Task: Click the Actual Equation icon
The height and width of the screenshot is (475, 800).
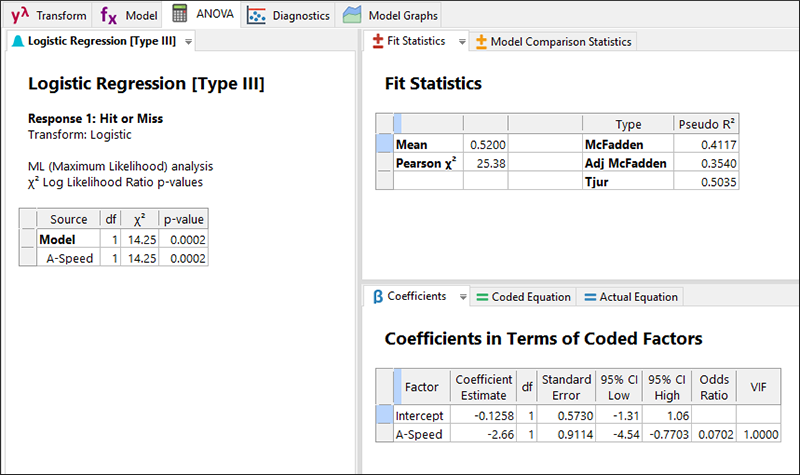Action: point(590,297)
